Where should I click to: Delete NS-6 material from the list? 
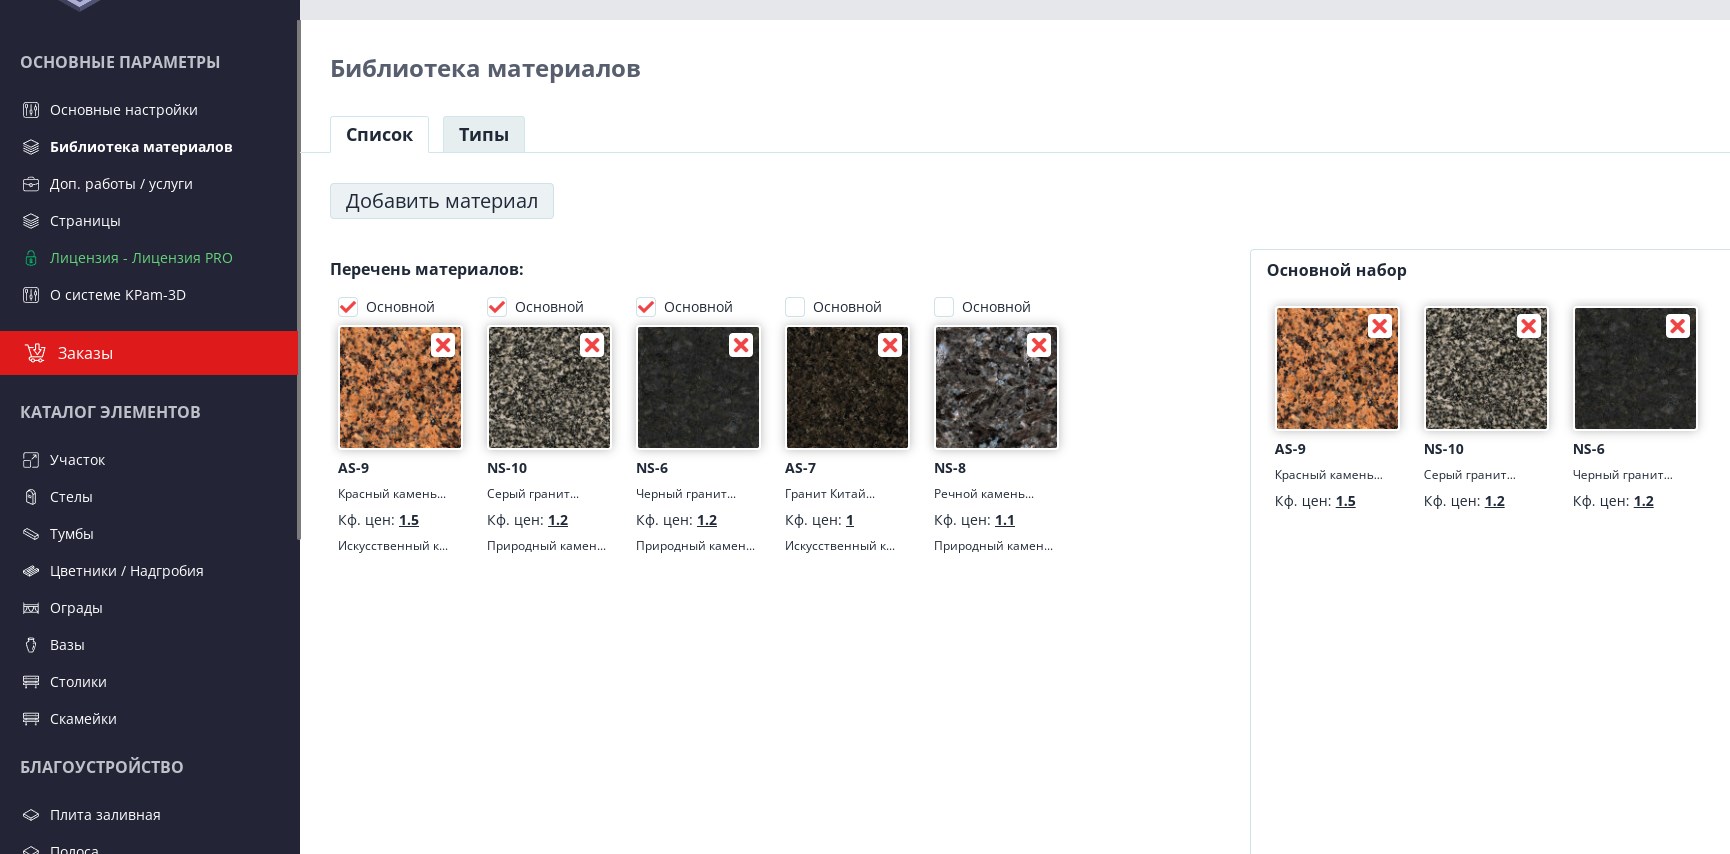pyautogui.click(x=741, y=345)
